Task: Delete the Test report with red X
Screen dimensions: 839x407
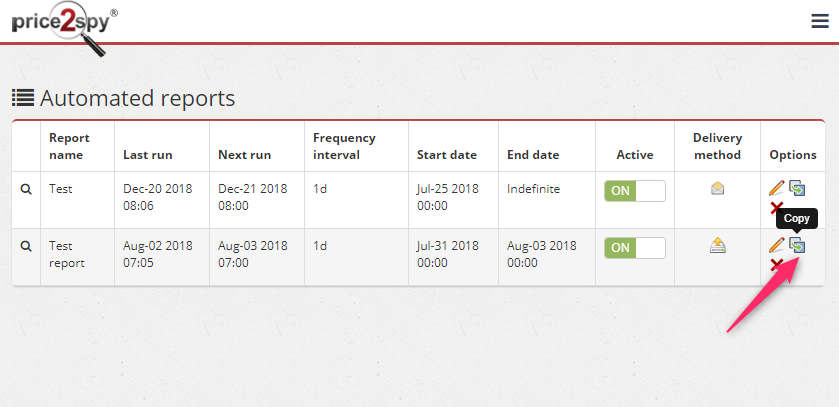Action: (776, 264)
